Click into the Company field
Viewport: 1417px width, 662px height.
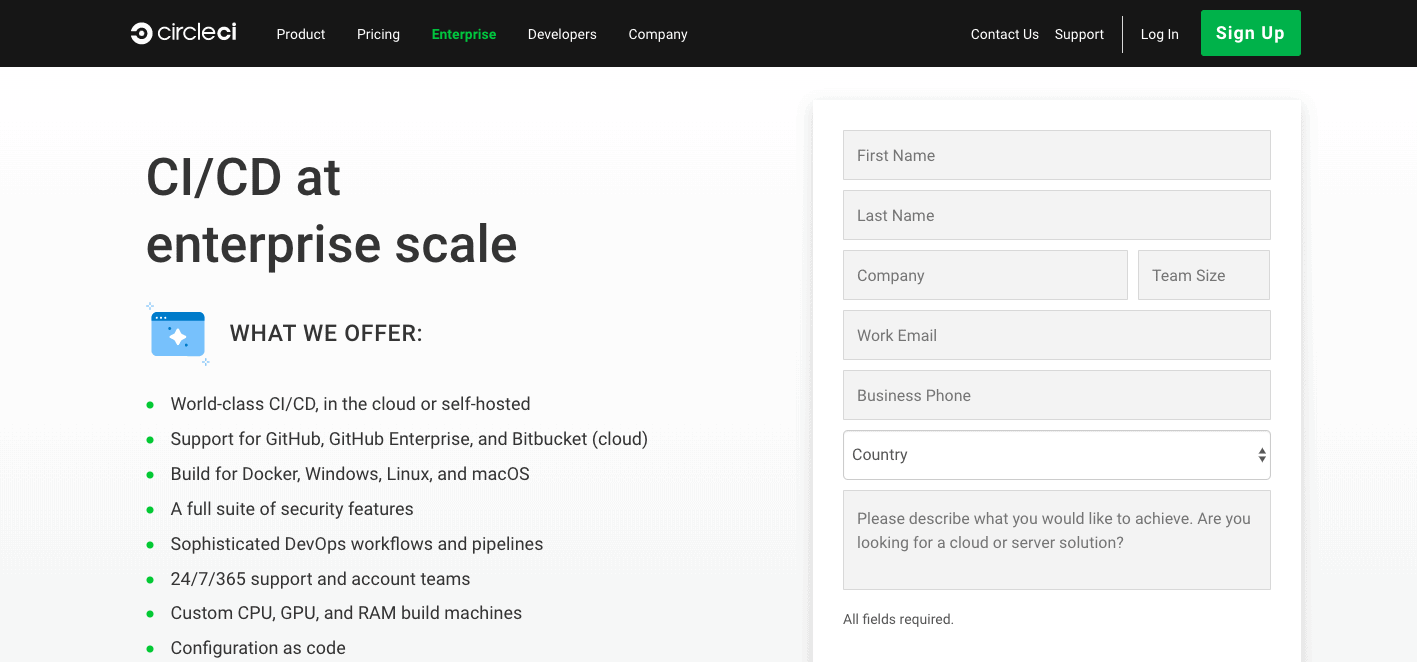point(985,275)
